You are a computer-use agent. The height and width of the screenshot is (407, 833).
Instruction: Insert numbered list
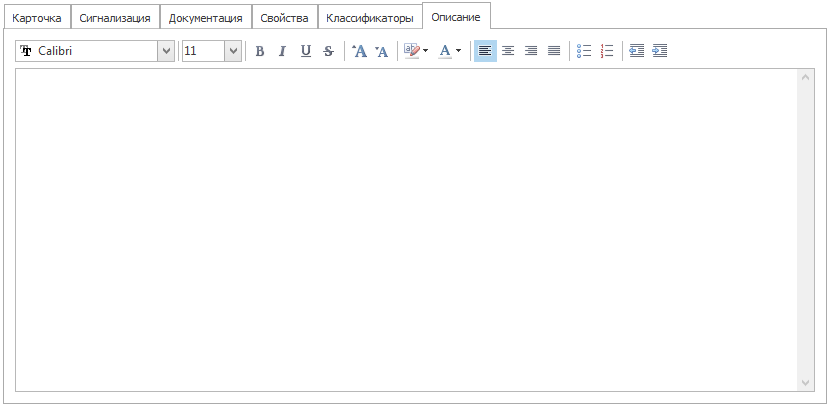click(x=607, y=51)
